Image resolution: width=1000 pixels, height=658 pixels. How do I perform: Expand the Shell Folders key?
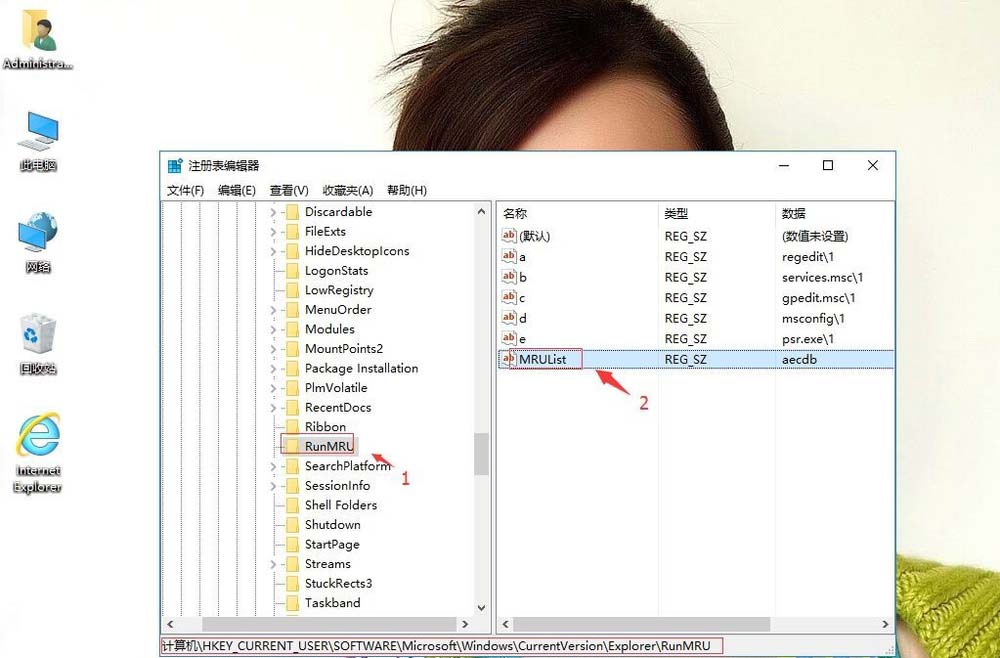point(273,505)
